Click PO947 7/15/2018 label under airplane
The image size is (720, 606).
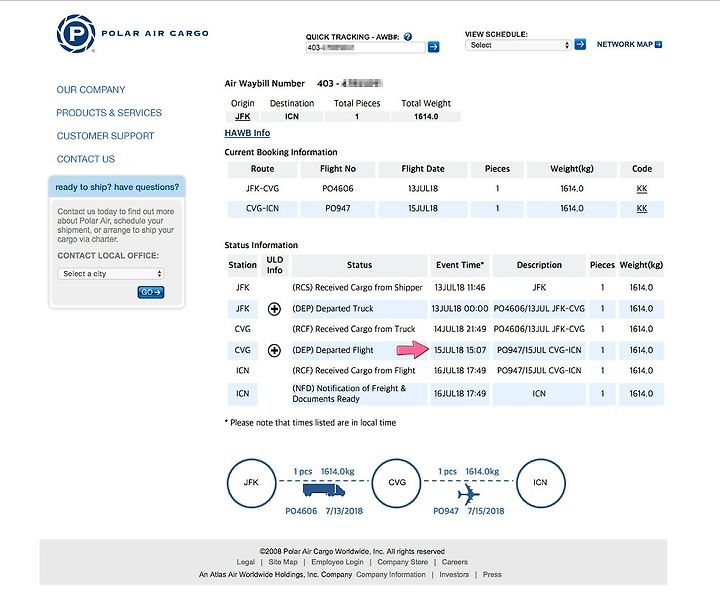[468, 511]
